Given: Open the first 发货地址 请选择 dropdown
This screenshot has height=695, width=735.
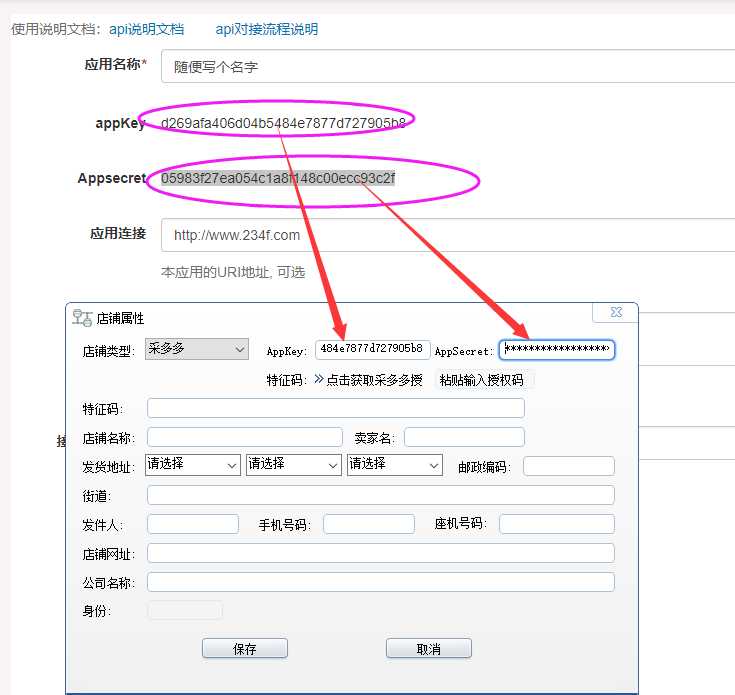Looking at the screenshot, I should click(x=192, y=465).
